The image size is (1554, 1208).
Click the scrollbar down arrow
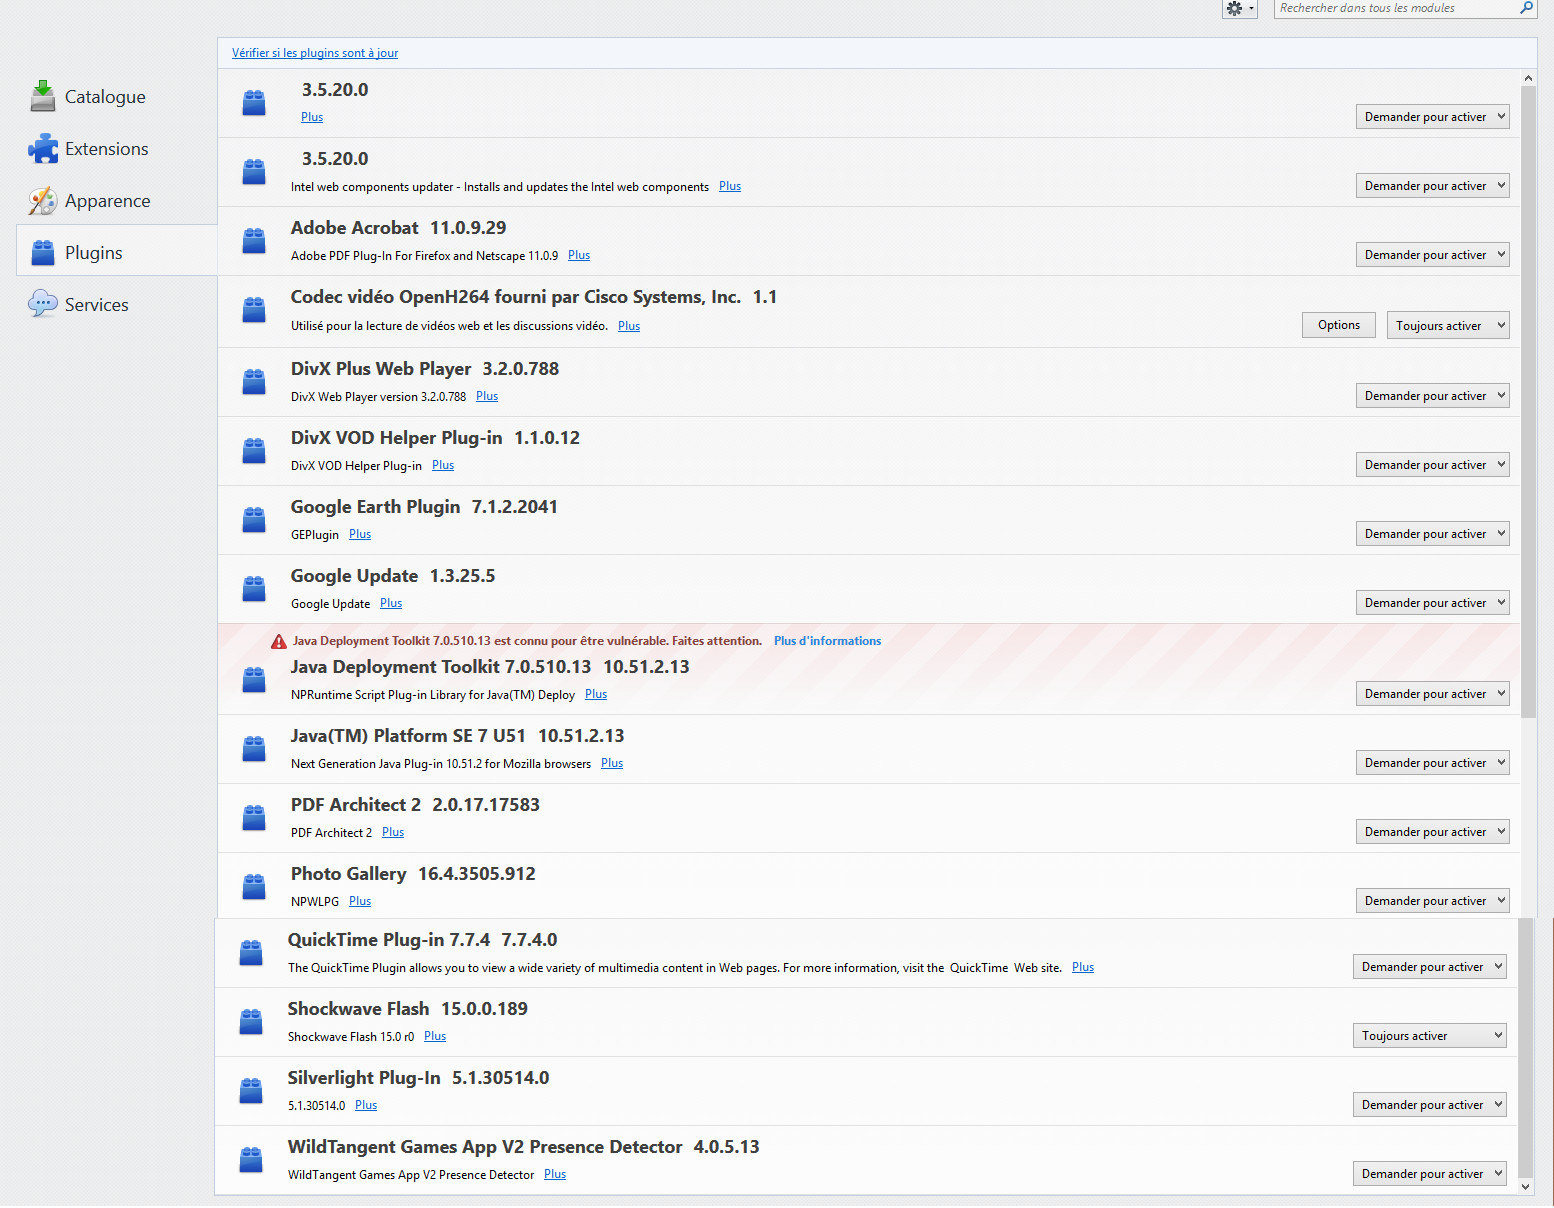click(x=1525, y=1187)
